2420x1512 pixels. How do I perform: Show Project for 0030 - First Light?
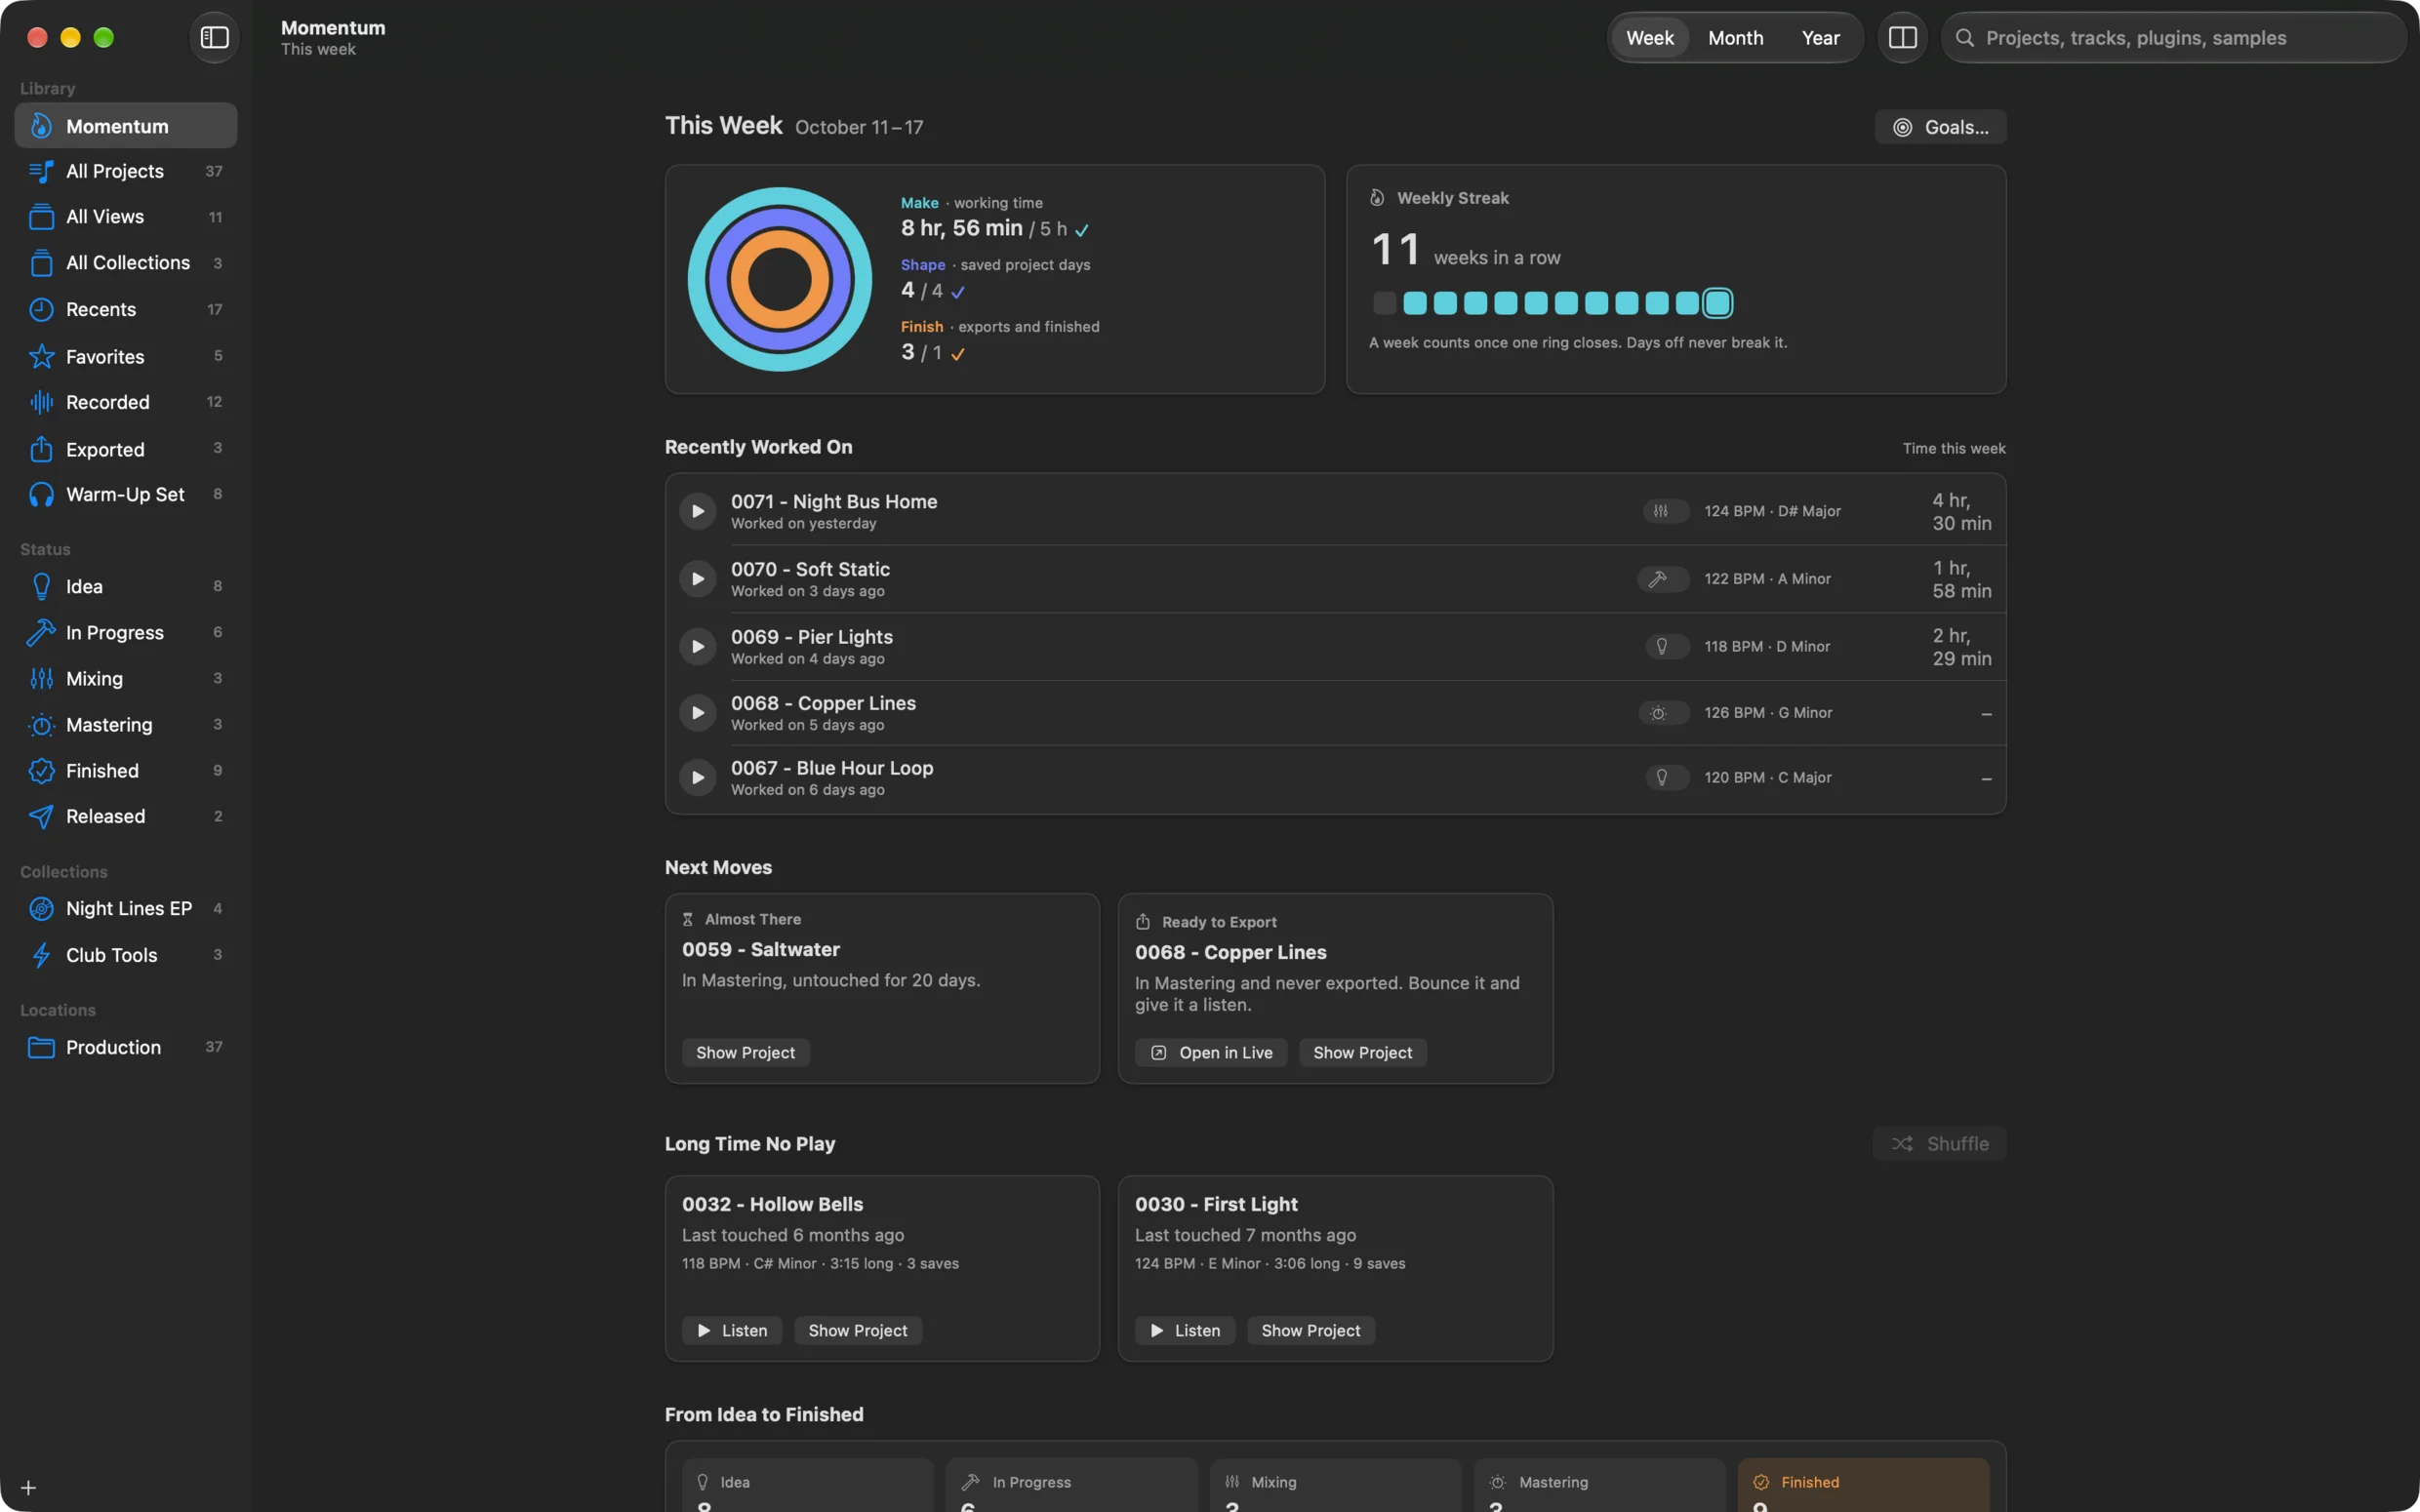[1311, 1331]
